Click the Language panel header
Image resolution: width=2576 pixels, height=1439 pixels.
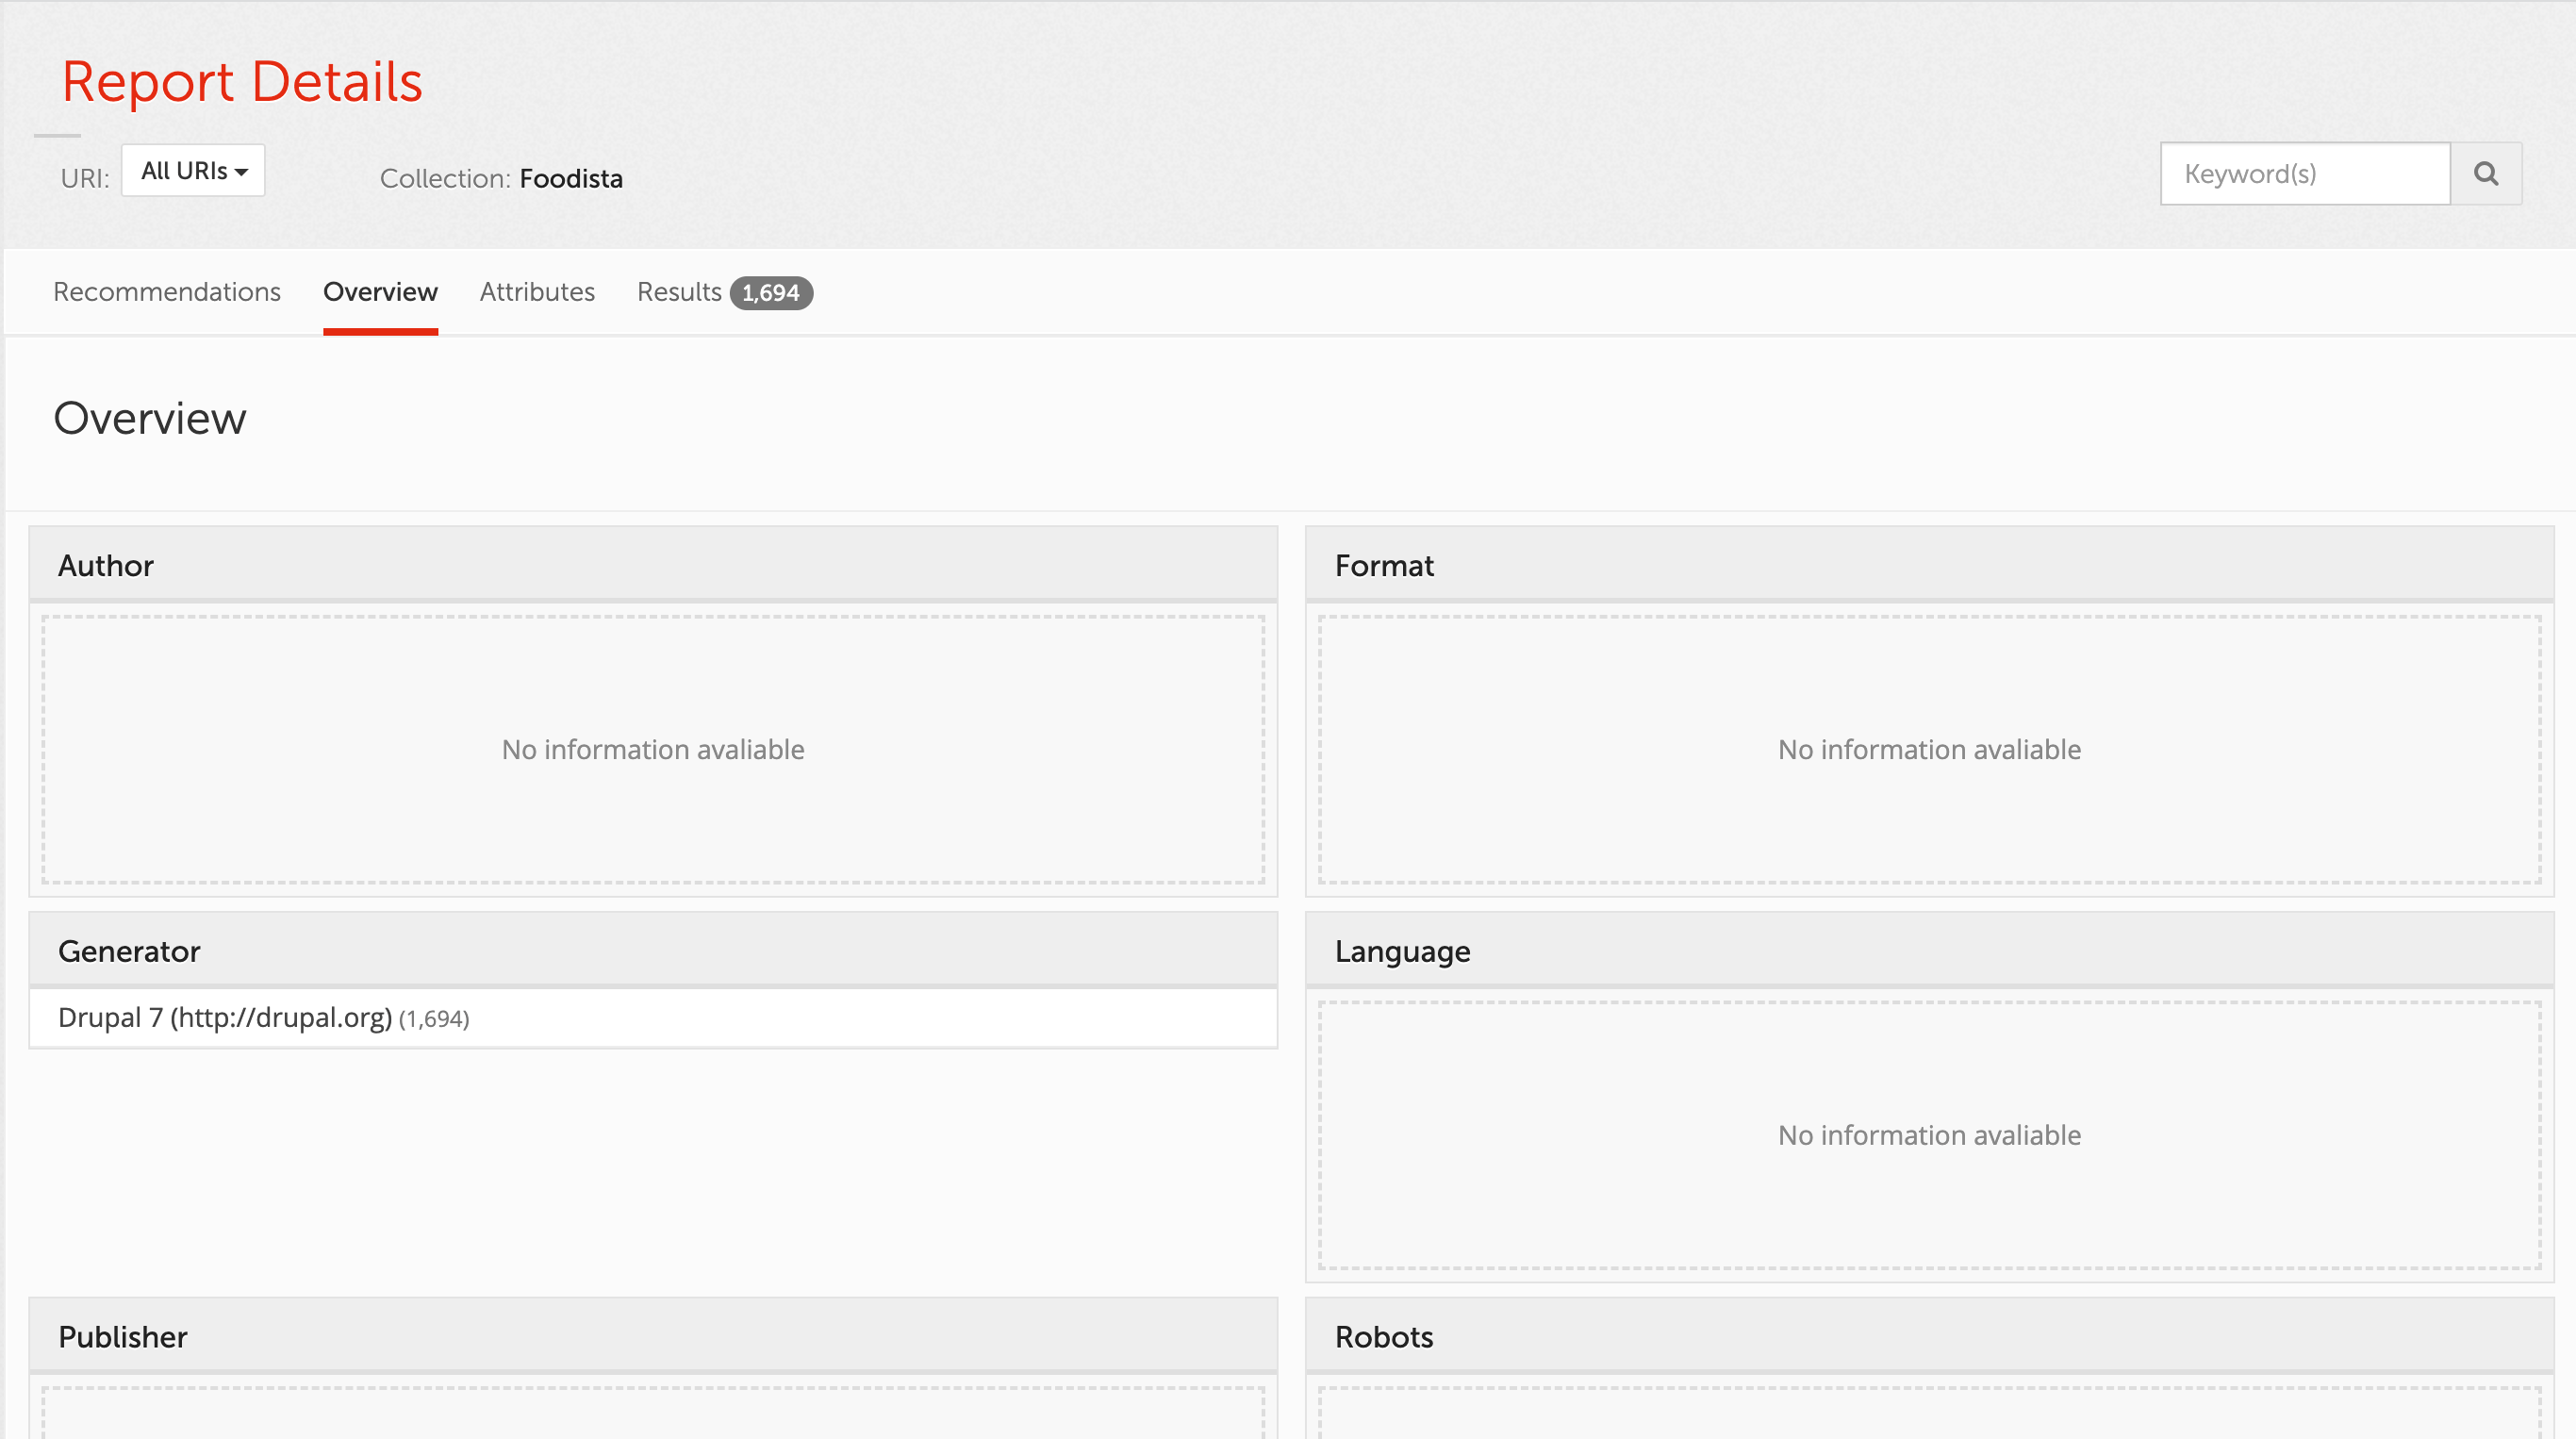[x=1401, y=950]
